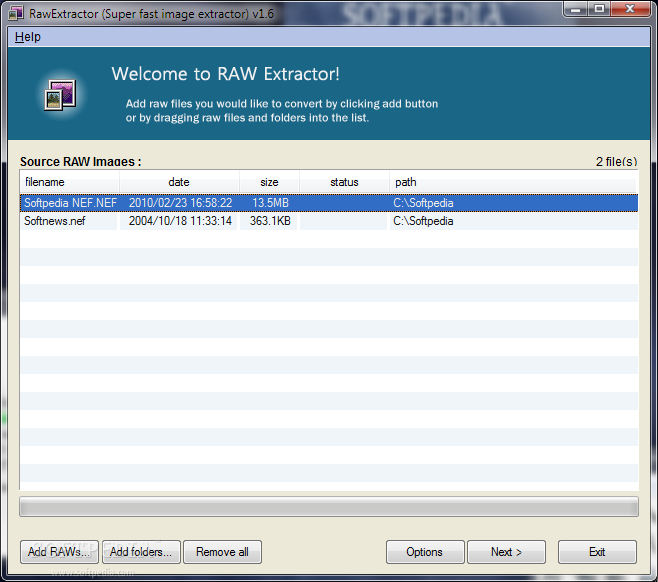
Task: Click the 2 file(s) counter label
Action: click(x=616, y=162)
